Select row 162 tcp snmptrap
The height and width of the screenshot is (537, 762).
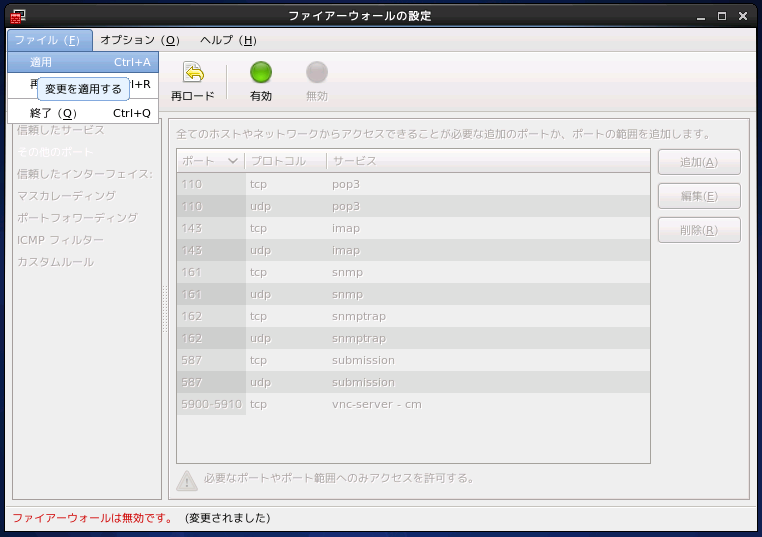[x=414, y=316]
